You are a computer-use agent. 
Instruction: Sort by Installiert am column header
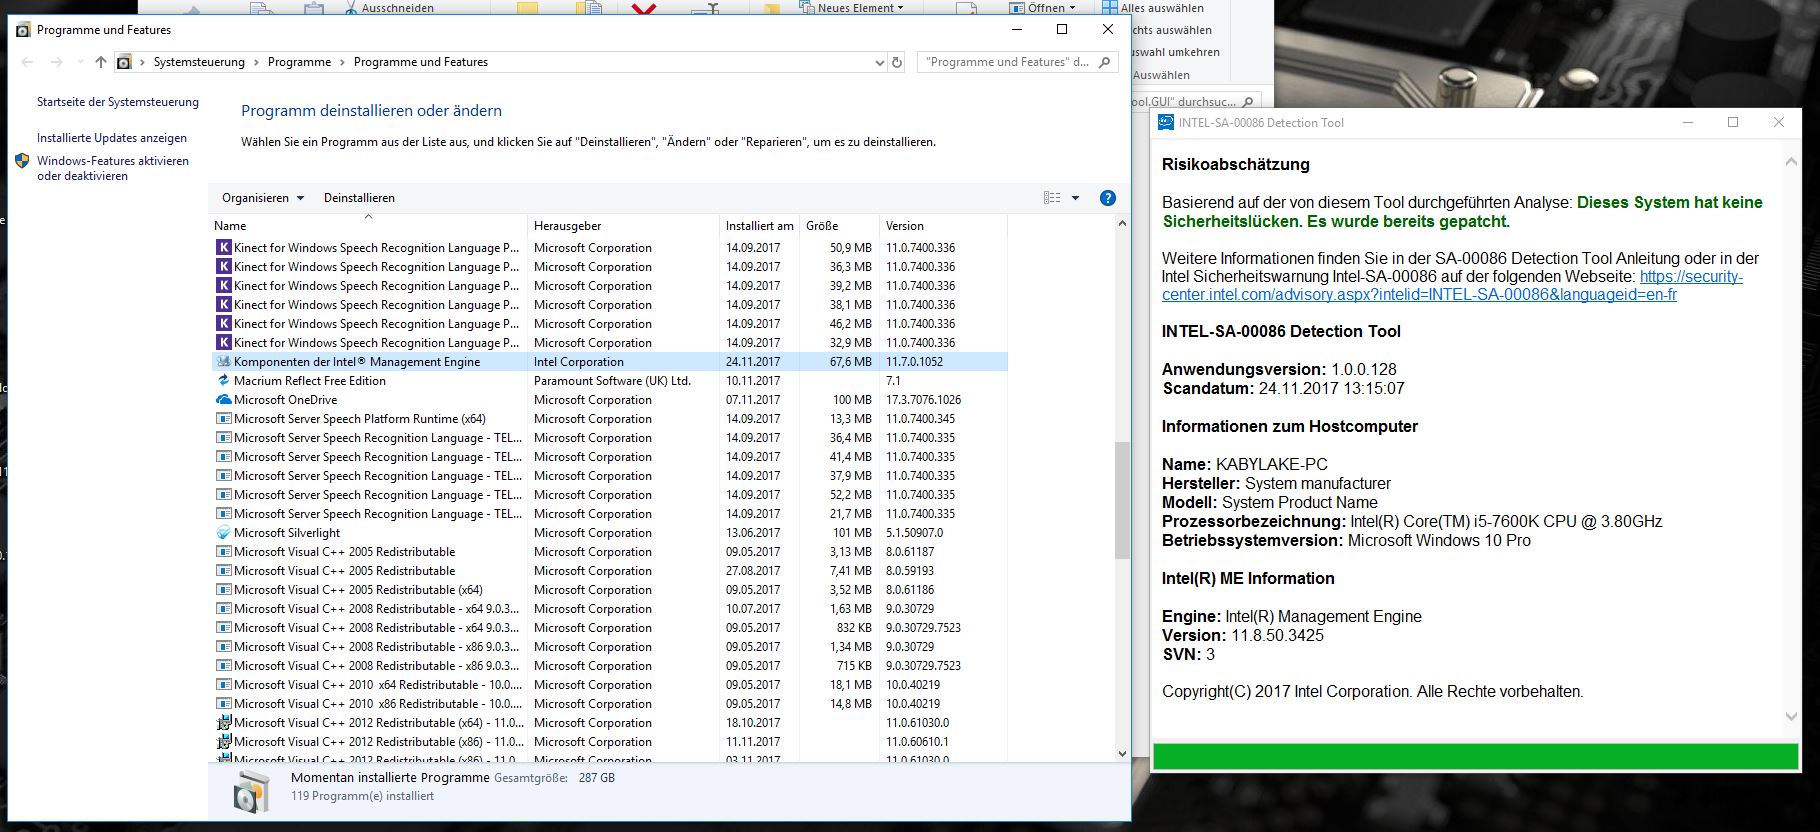[x=760, y=226]
